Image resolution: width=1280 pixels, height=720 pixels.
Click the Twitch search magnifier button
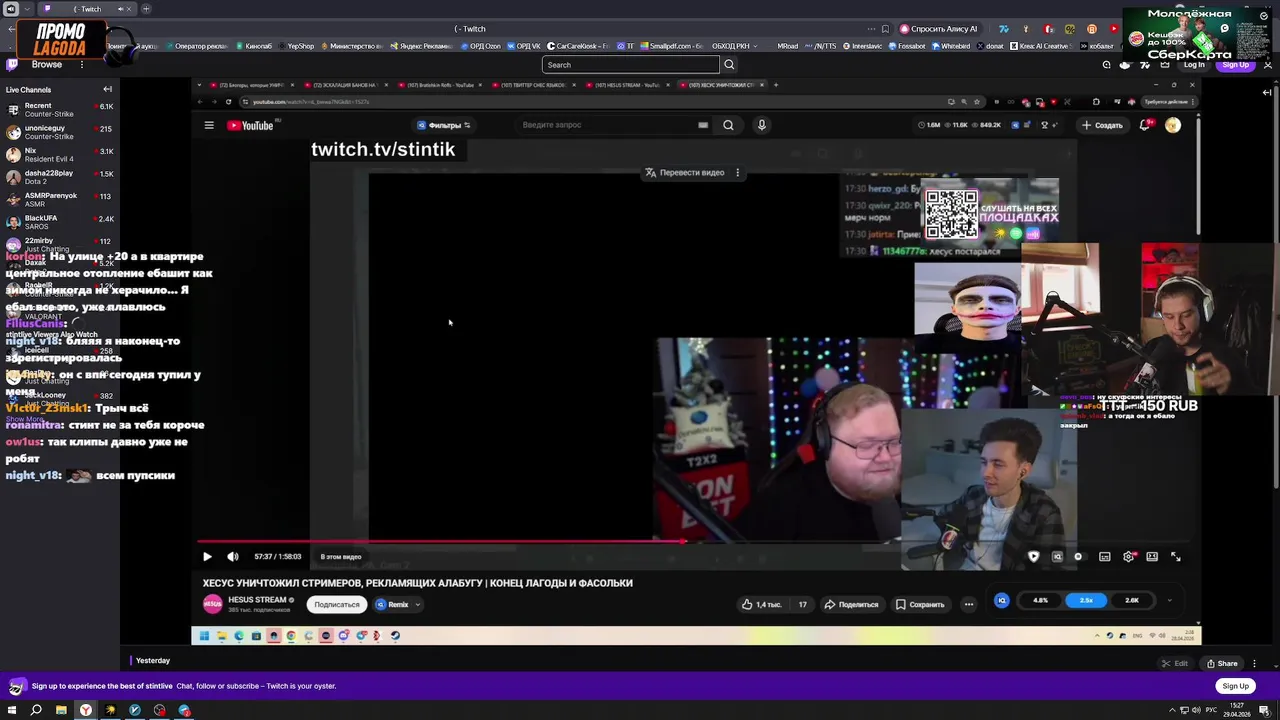[729, 65]
